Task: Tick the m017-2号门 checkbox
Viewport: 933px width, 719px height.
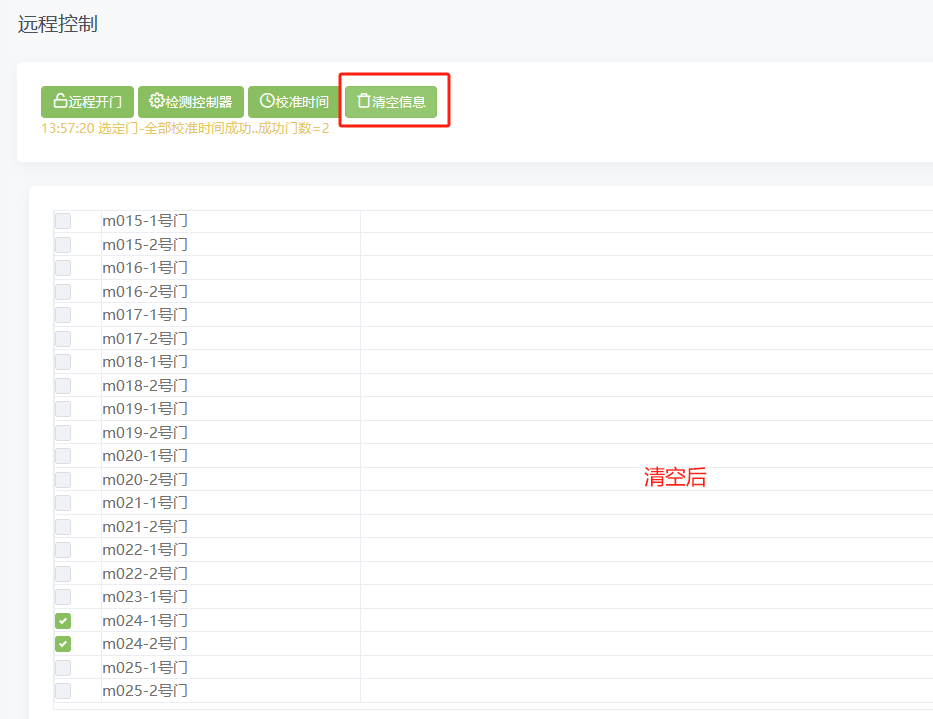Action: [x=63, y=339]
